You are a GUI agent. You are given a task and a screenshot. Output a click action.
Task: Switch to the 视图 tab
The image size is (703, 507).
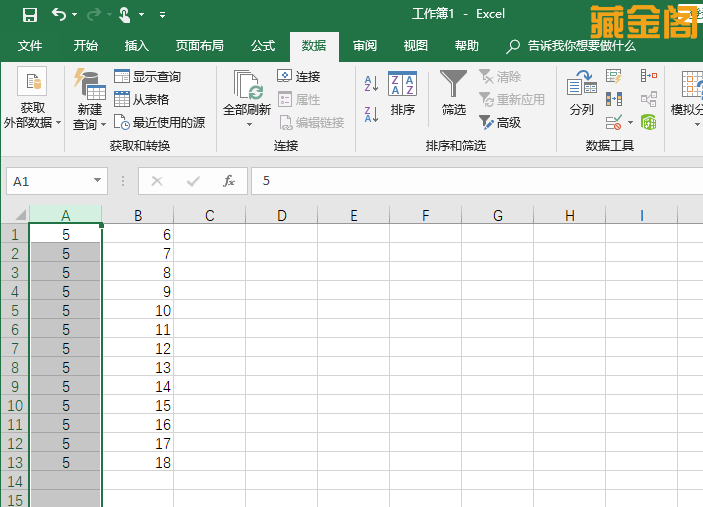click(x=416, y=46)
